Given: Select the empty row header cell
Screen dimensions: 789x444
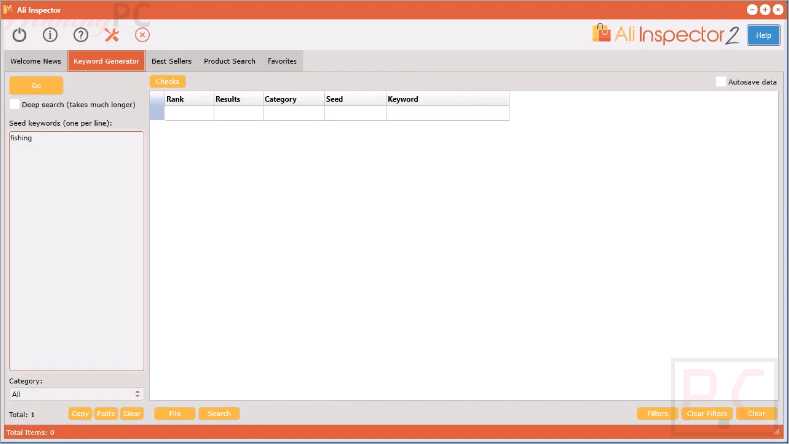Looking at the screenshot, I should [x=157, y=113].
